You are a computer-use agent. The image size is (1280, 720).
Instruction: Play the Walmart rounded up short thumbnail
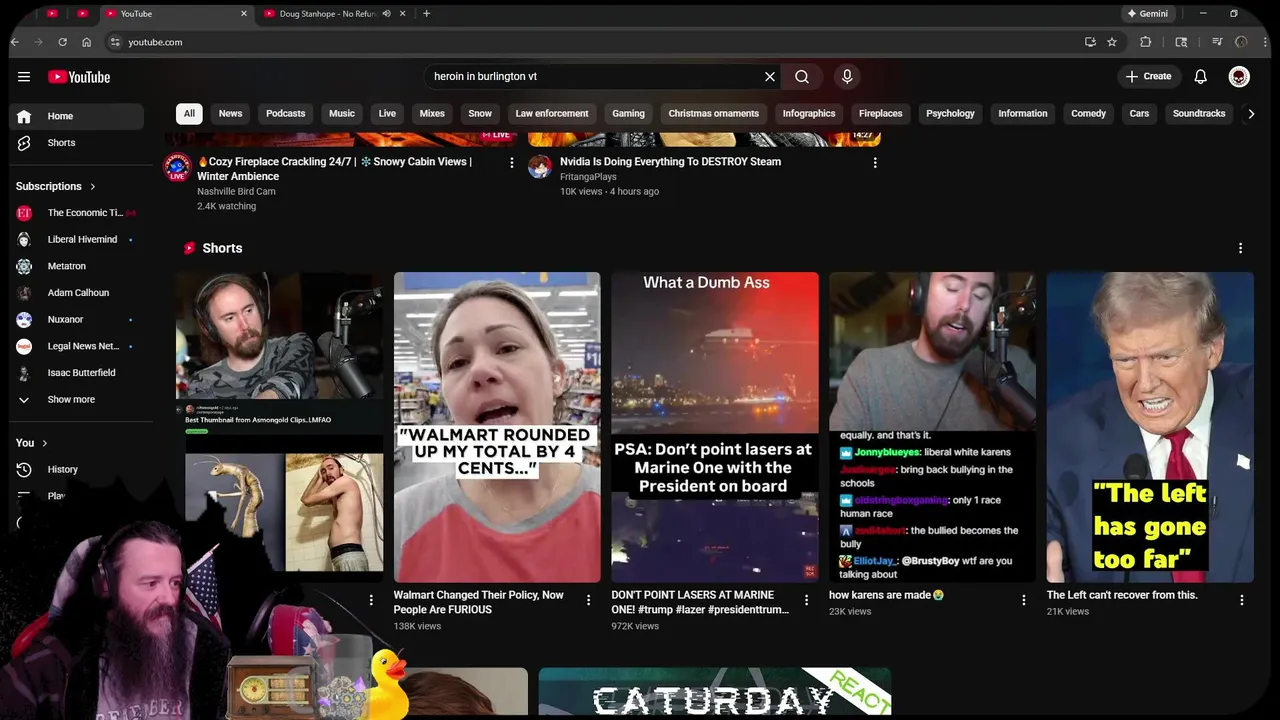pyautogui.click(x=497, y=427)
